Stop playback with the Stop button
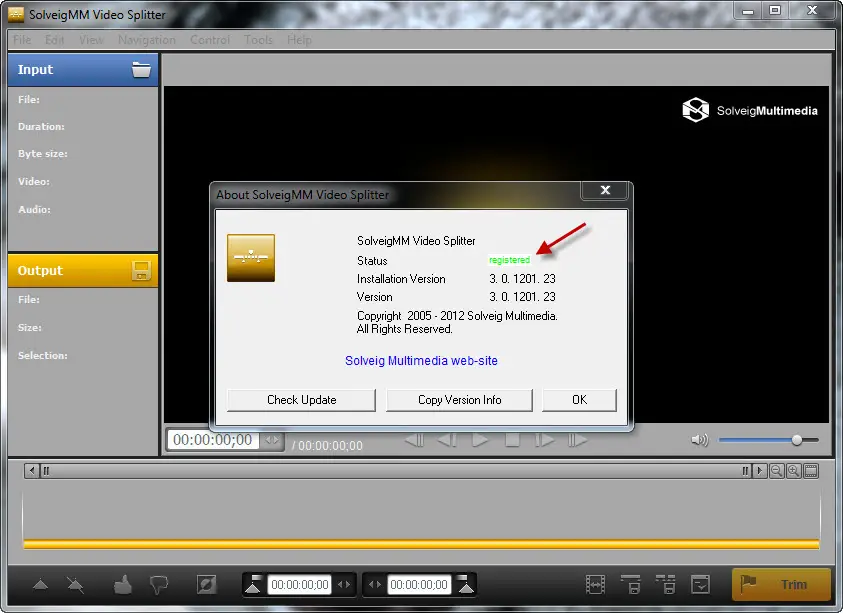This screenshot has width=843, height=613. coord(512,440)
